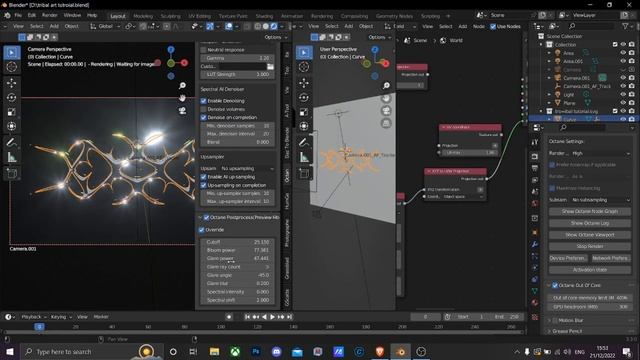Click zoom magnifier in User Perspective viewport
The width and height of the screenshot is (640, 360).
coord(386,85)
